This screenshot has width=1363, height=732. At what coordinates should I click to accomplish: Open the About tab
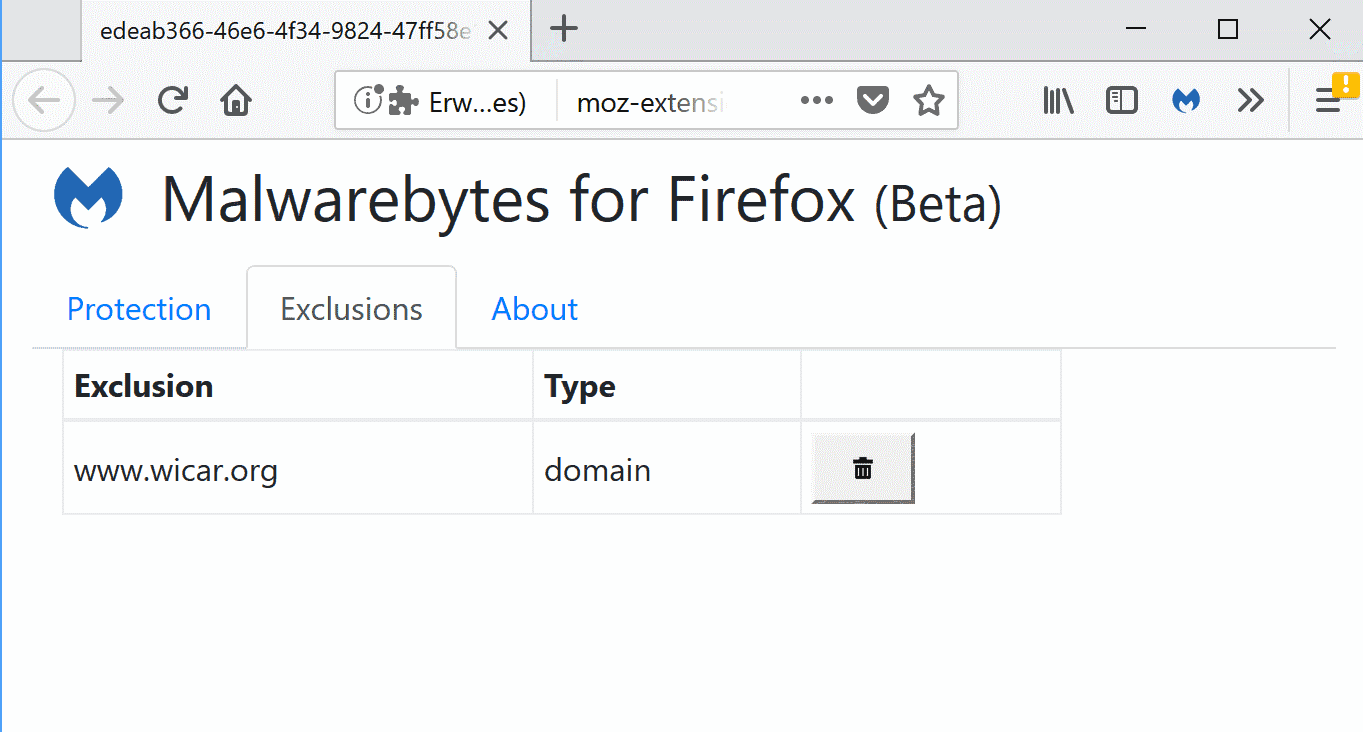pos(534,308)
